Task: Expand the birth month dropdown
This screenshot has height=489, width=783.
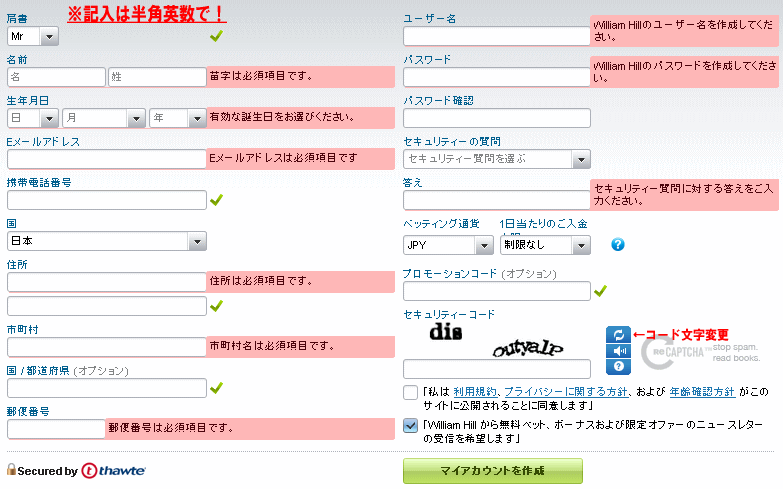Action: (105, 118)
